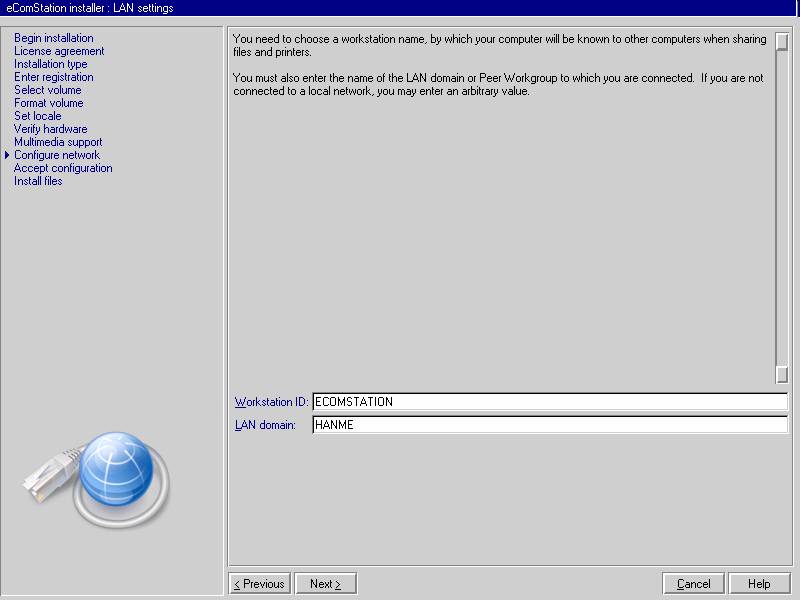Go to the Installation type step
The height and width of the screenshot is (600, 800).
[51, 64]
